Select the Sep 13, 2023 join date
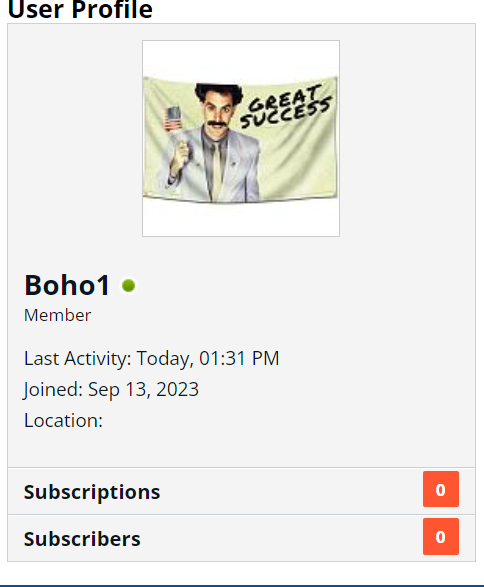 click(x=143, y=390)
